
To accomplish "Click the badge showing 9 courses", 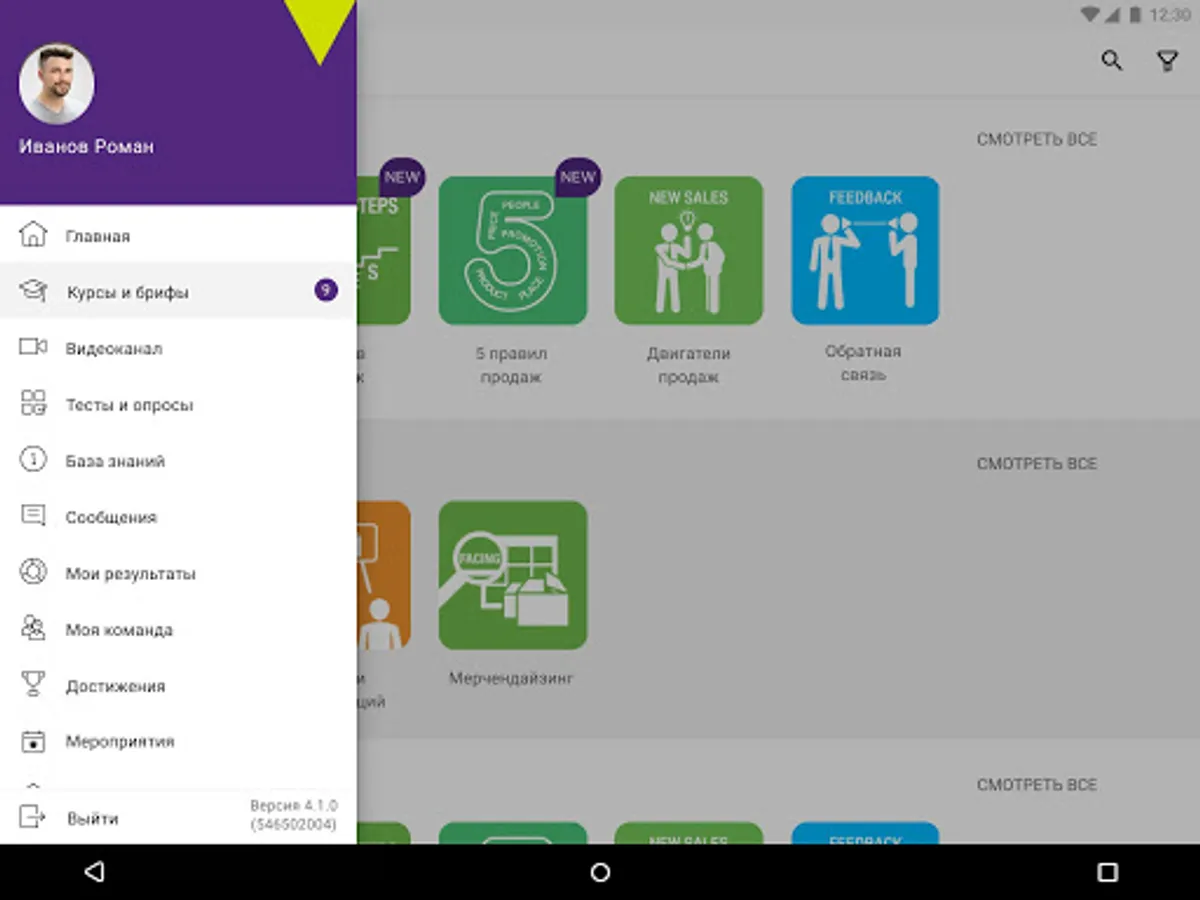I will [x=325, y=291].
